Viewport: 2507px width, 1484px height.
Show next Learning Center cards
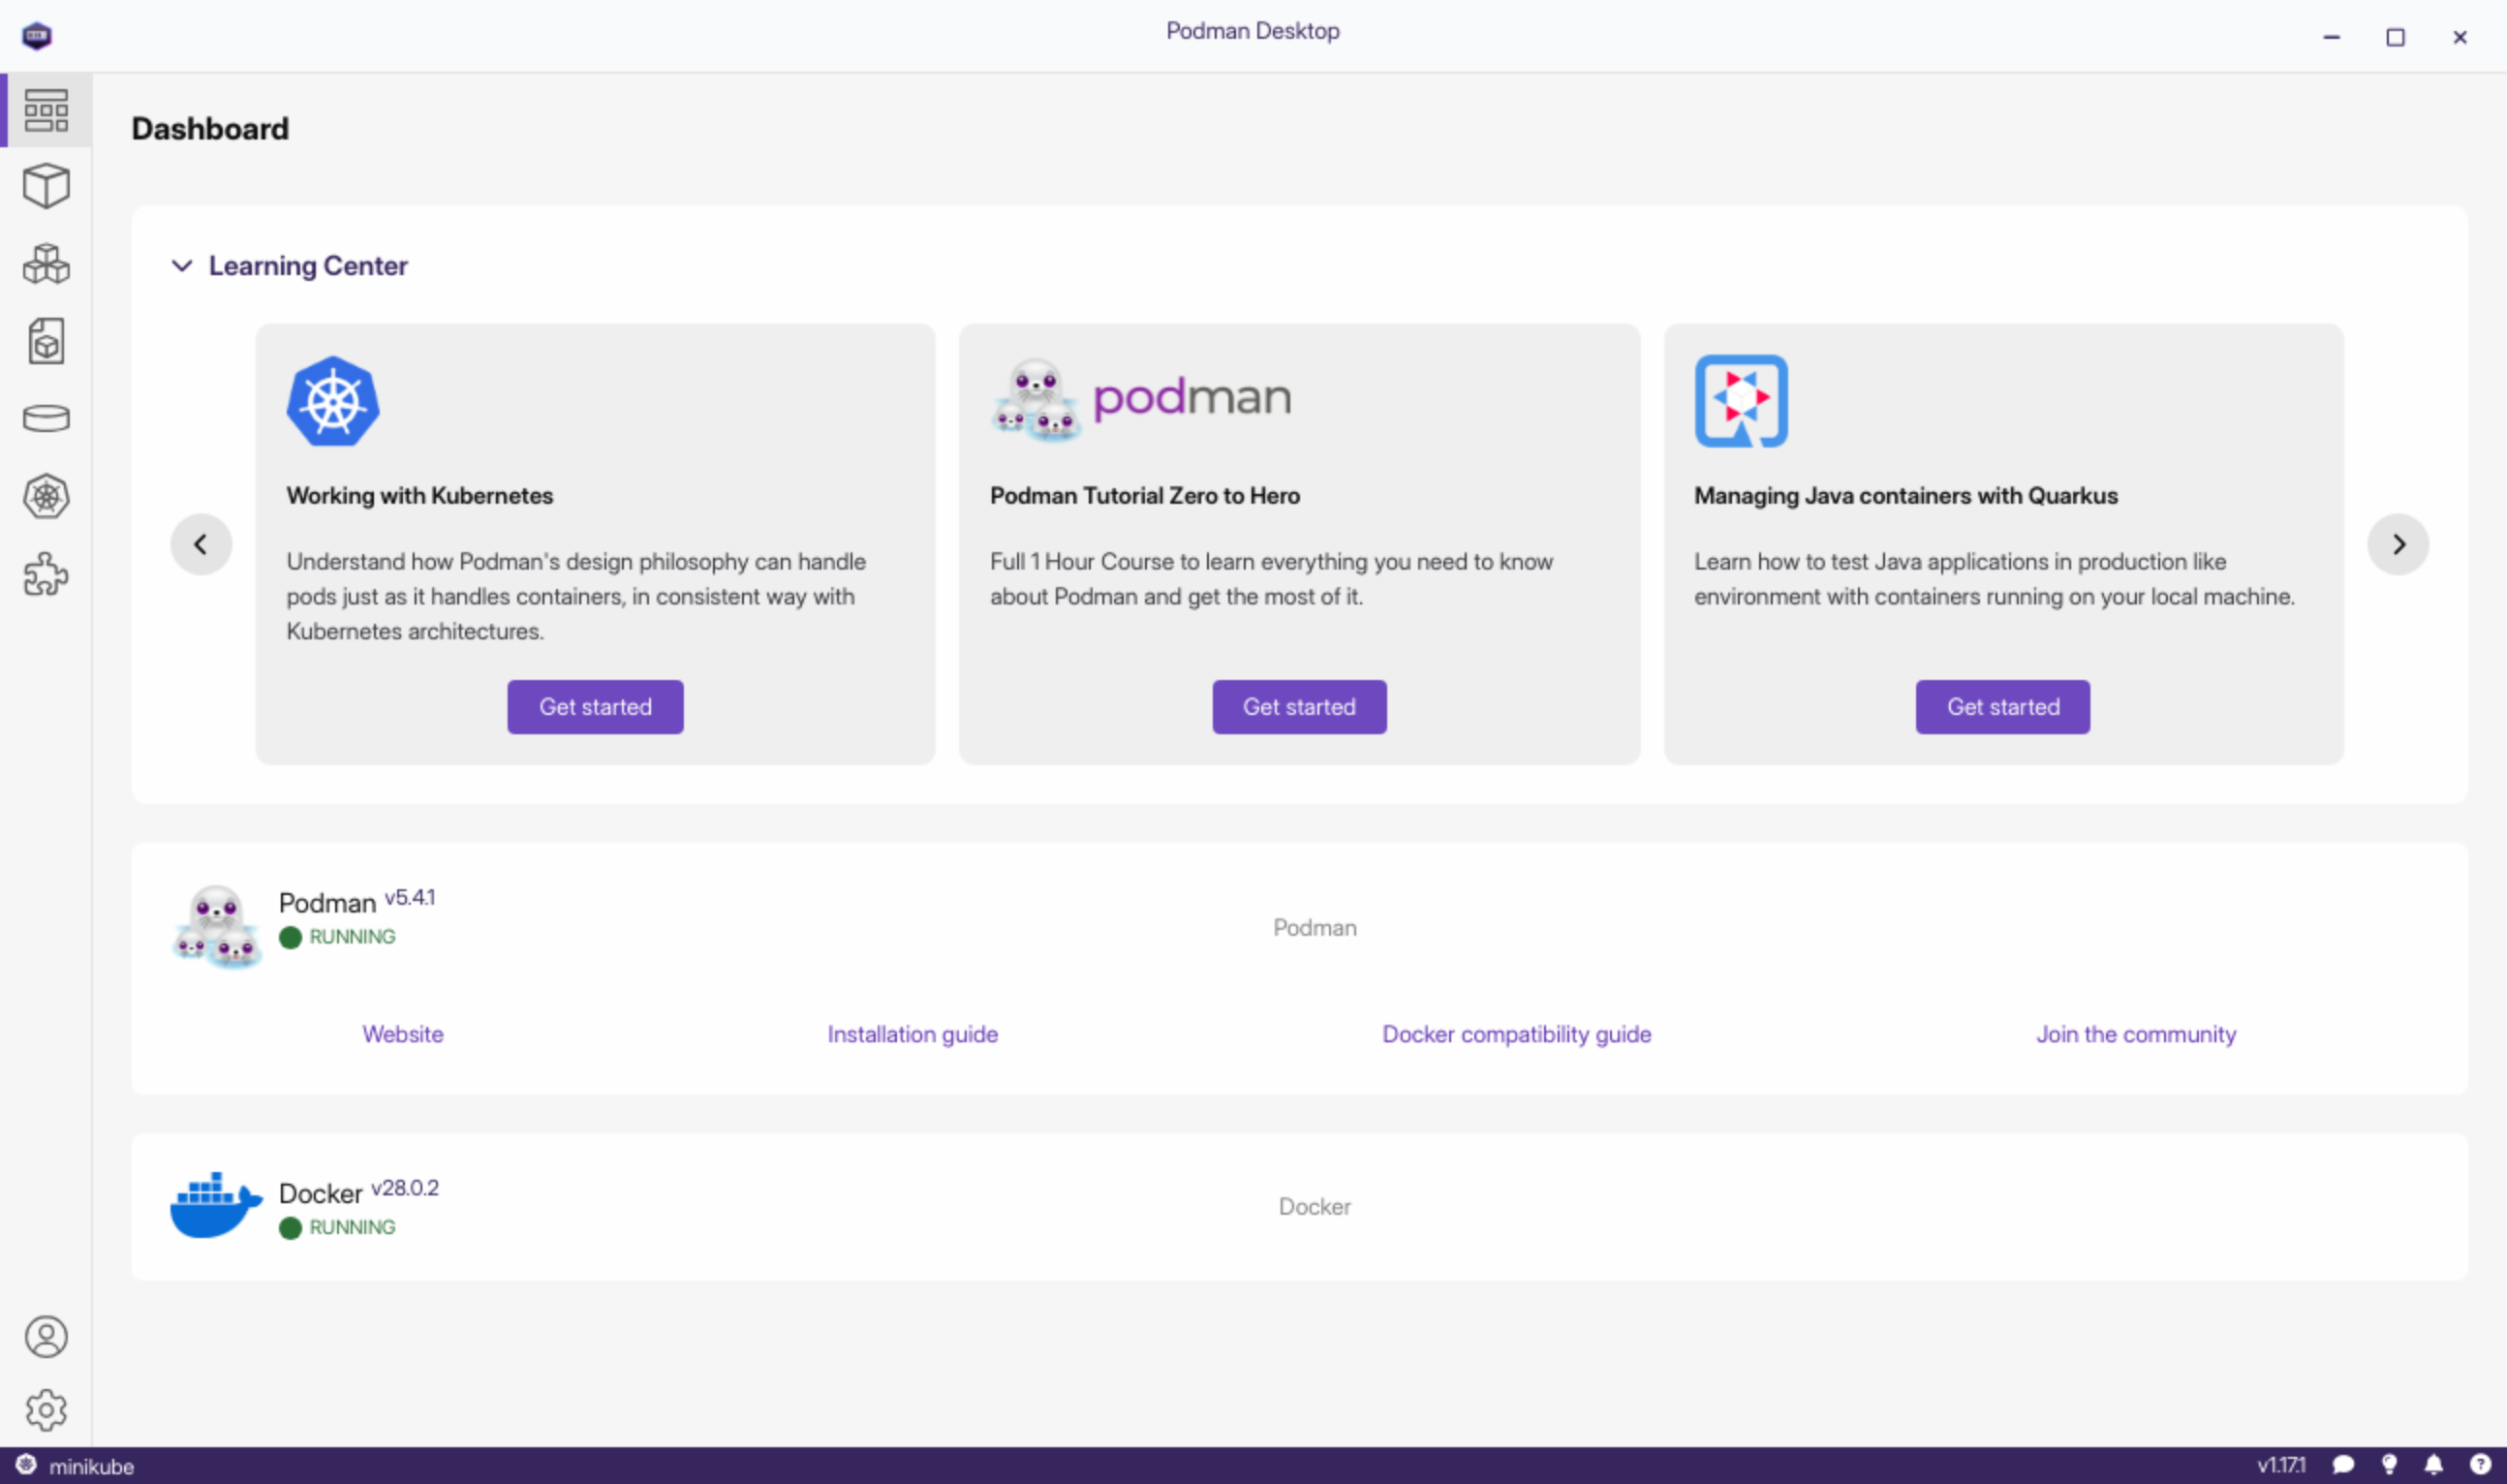(2398, 544)
